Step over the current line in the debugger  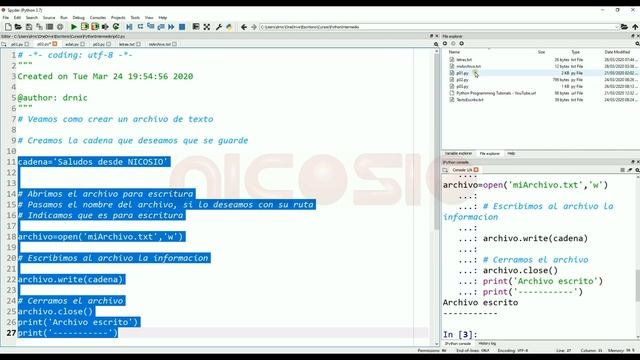click(140, 27)
